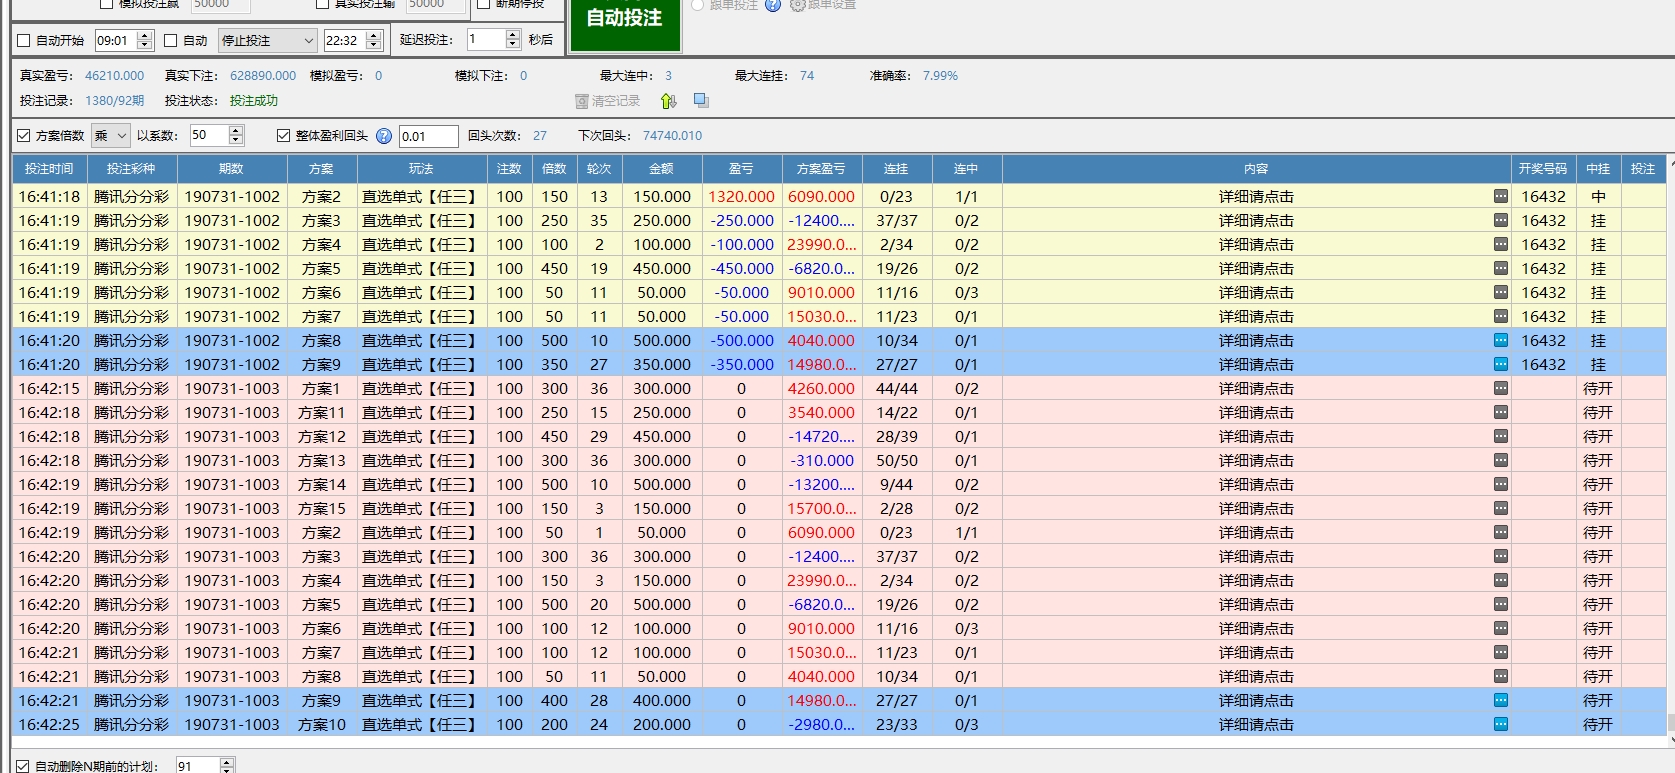Open details icon for 方案15 row
The image size is (1675, 773).
coord(1500,508)
